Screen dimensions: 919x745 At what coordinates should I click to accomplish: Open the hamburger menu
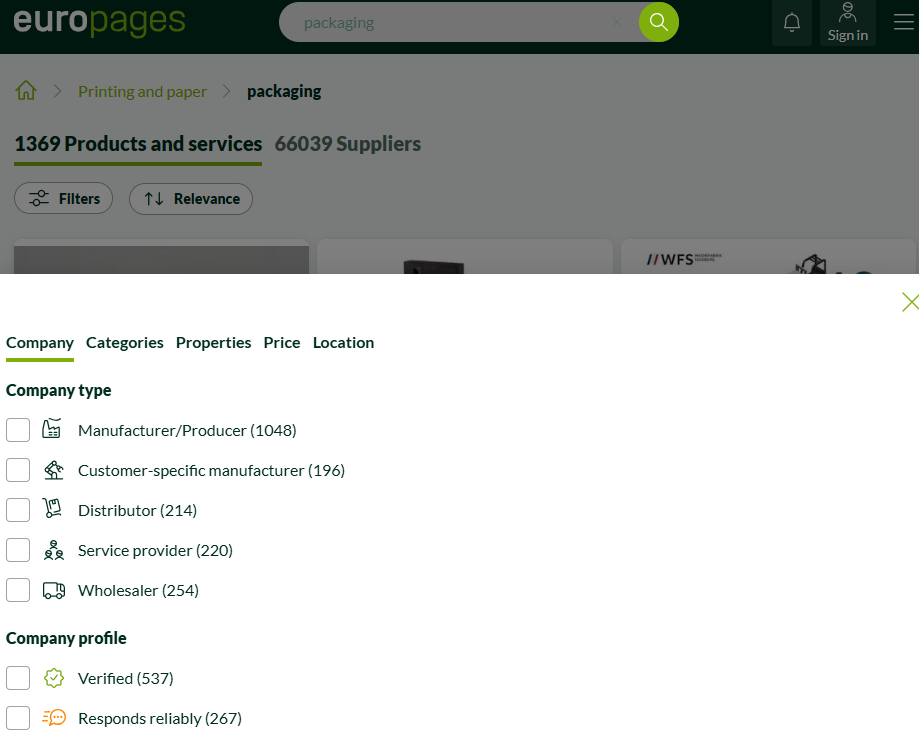(x=903, y=22)
